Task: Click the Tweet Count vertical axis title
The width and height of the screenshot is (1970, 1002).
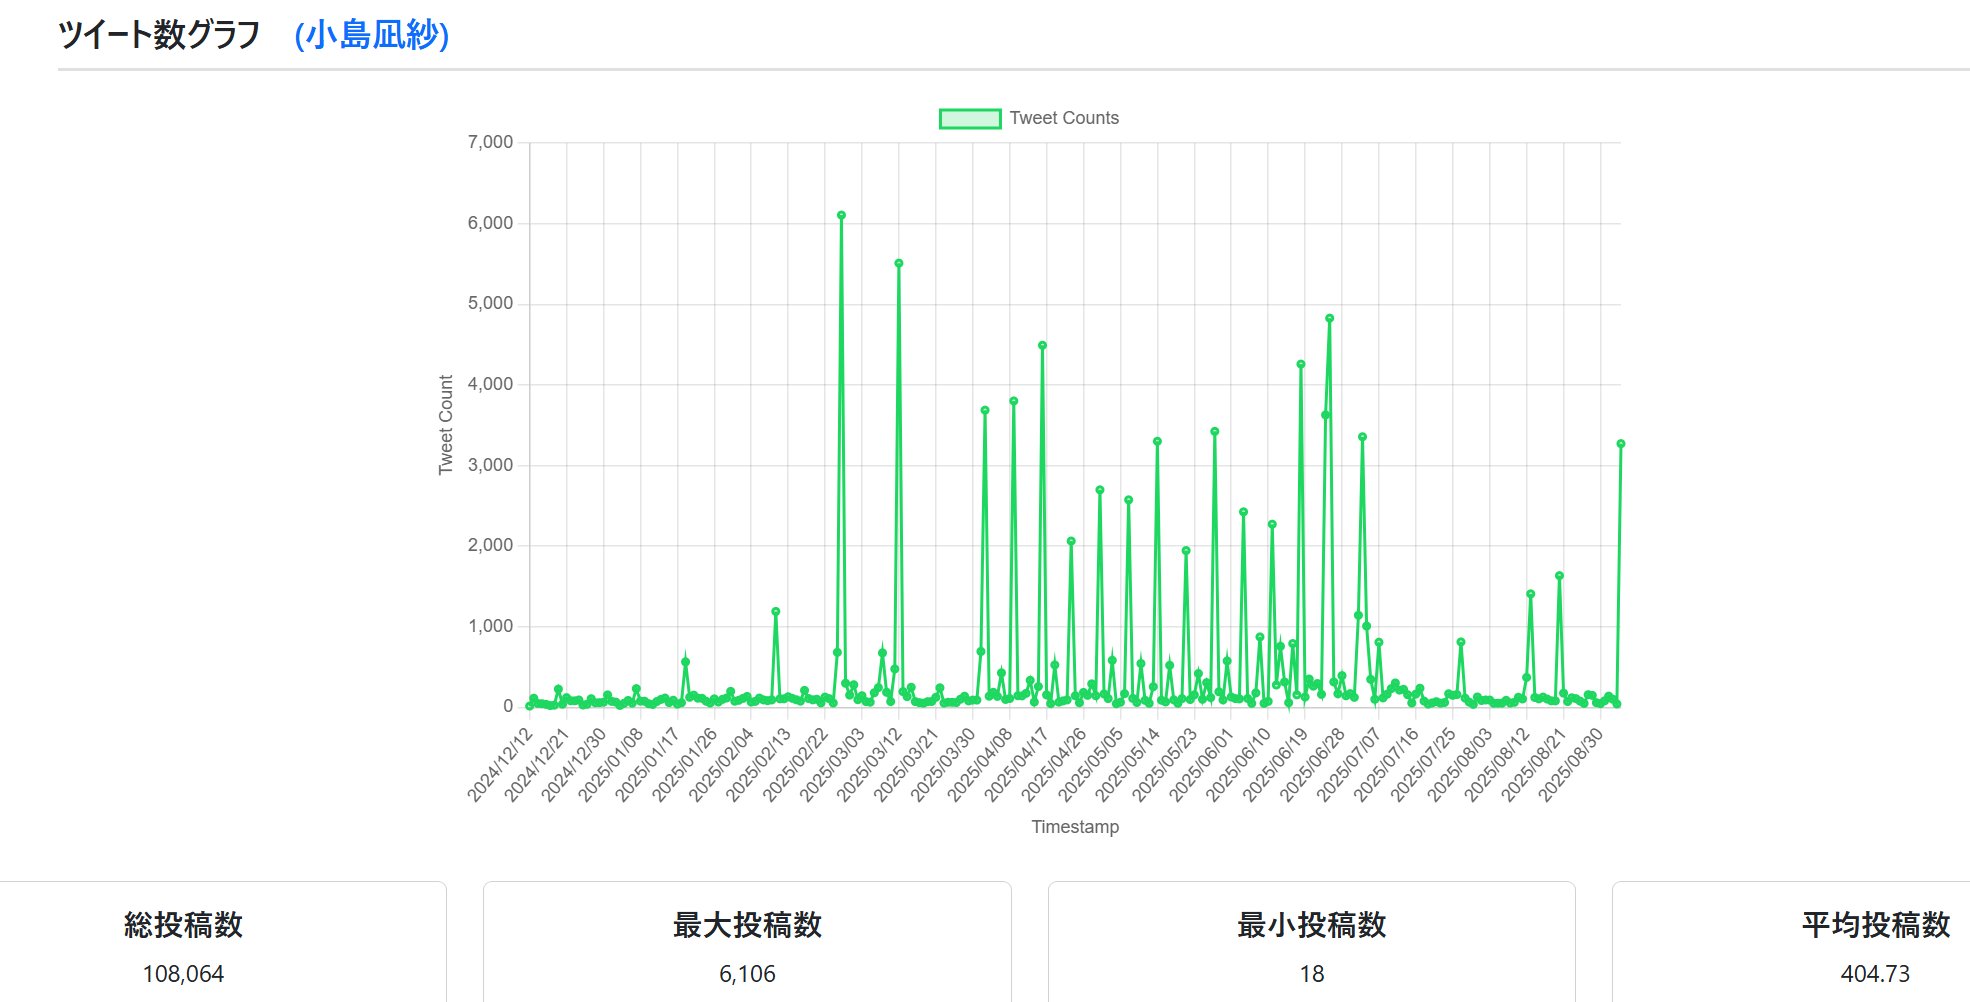Action: point(446,425)
